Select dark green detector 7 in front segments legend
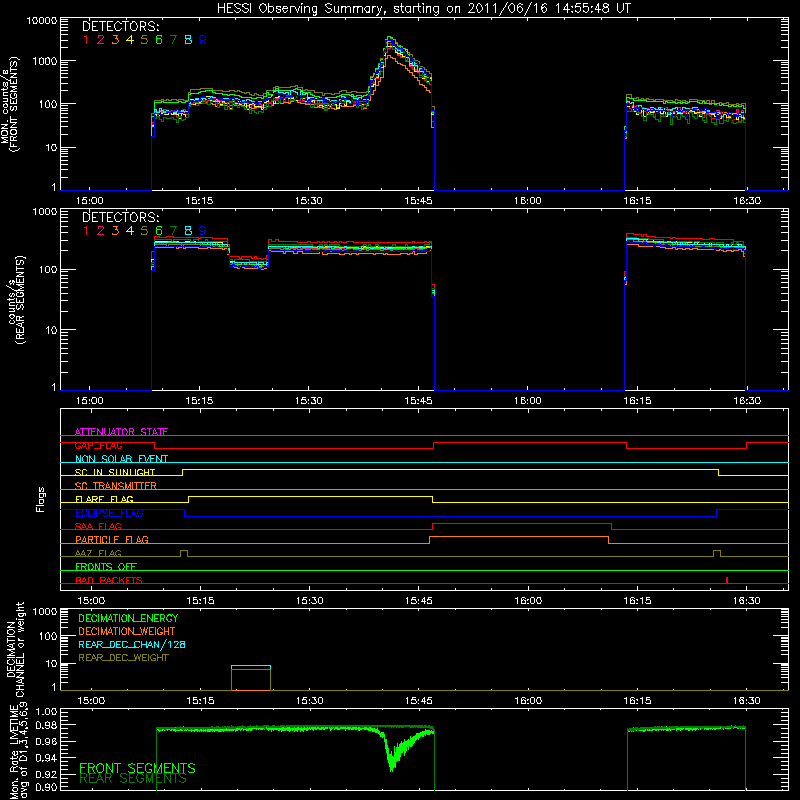Viewport: 800px width, 800px height. [173, 40]
